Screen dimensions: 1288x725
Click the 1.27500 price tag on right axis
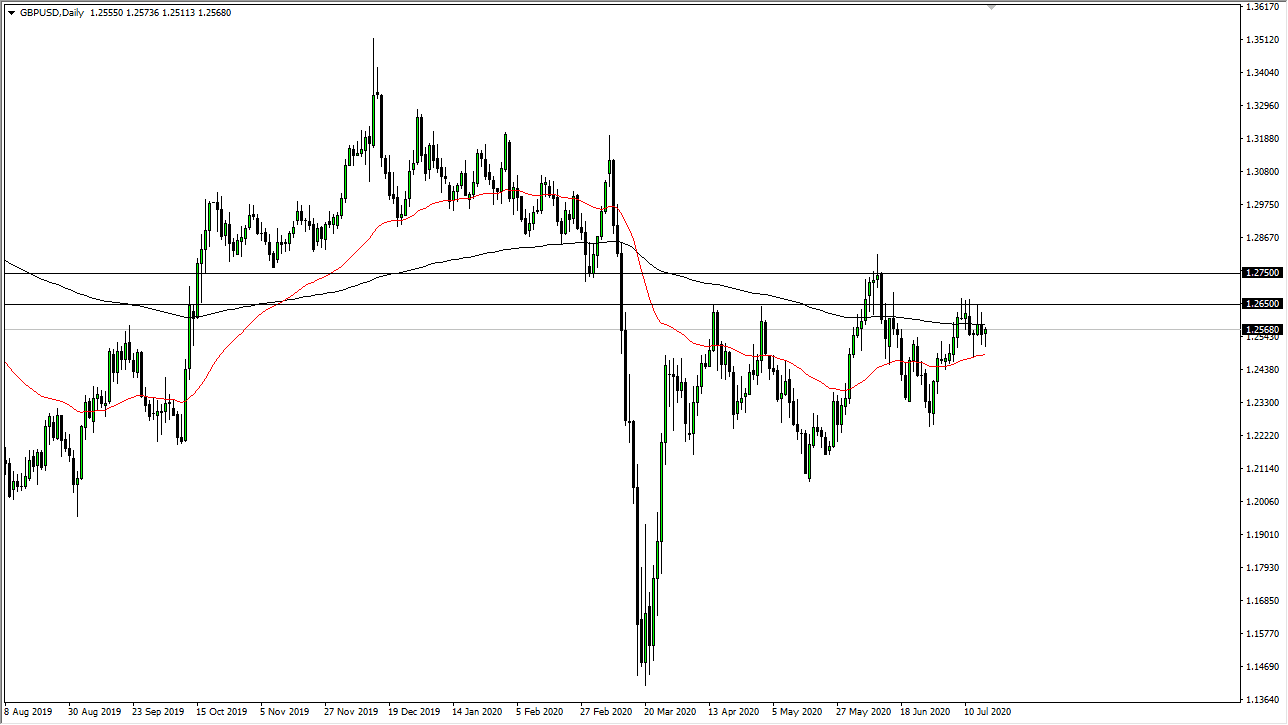[x=1262, y=271]
